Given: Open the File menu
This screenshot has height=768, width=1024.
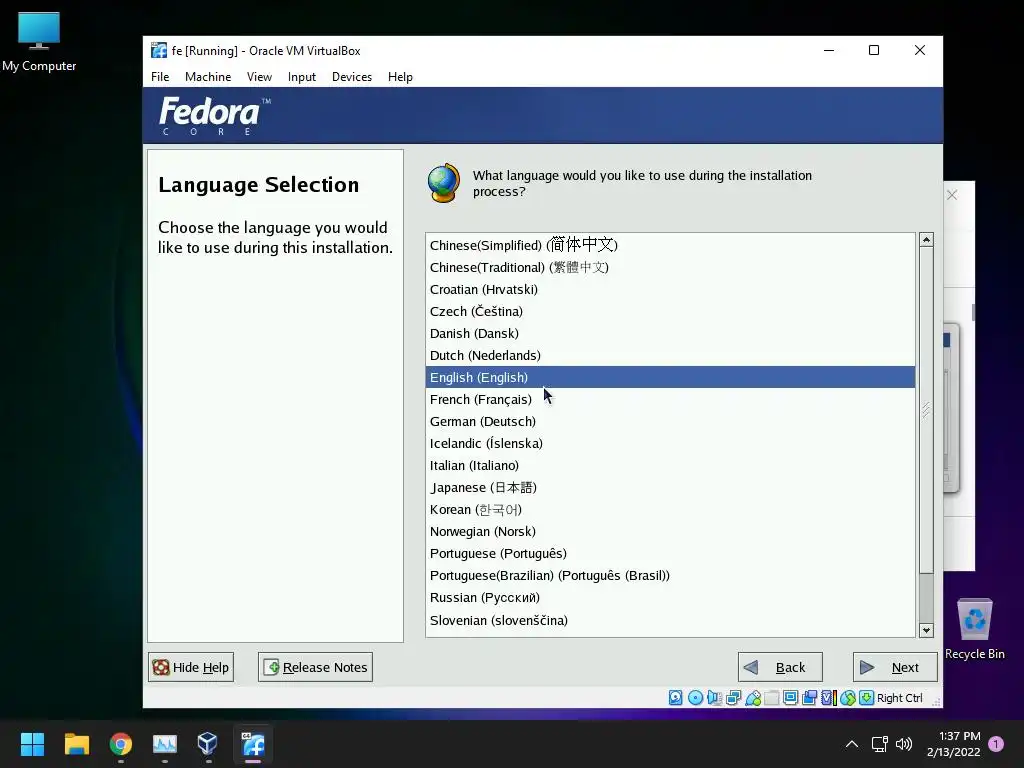Looking at the screenshot, I should point(160,77).
